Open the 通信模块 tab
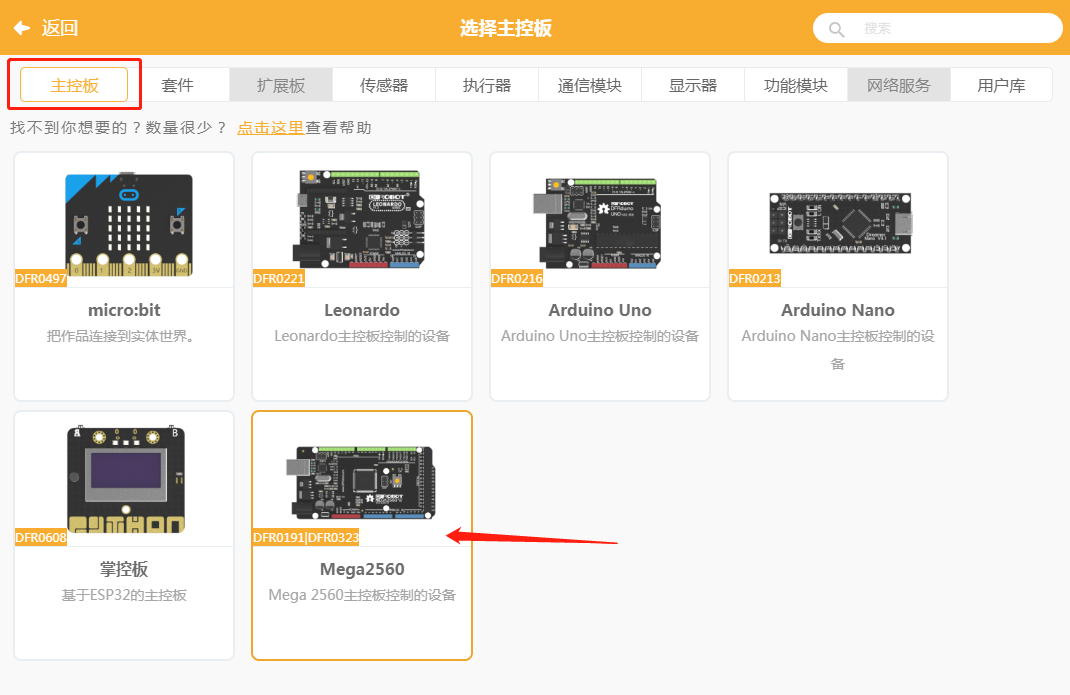The height and width of the screenshot is (695, 1070). pyautogui.click(x=590, y=85)
